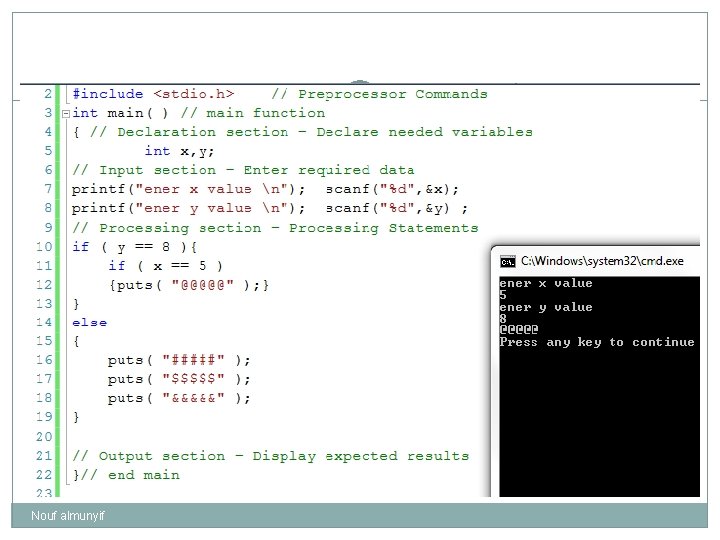Click the puts( "&&&&&" ) statement
Screen dimensions: 720x540
click(179, 399)
